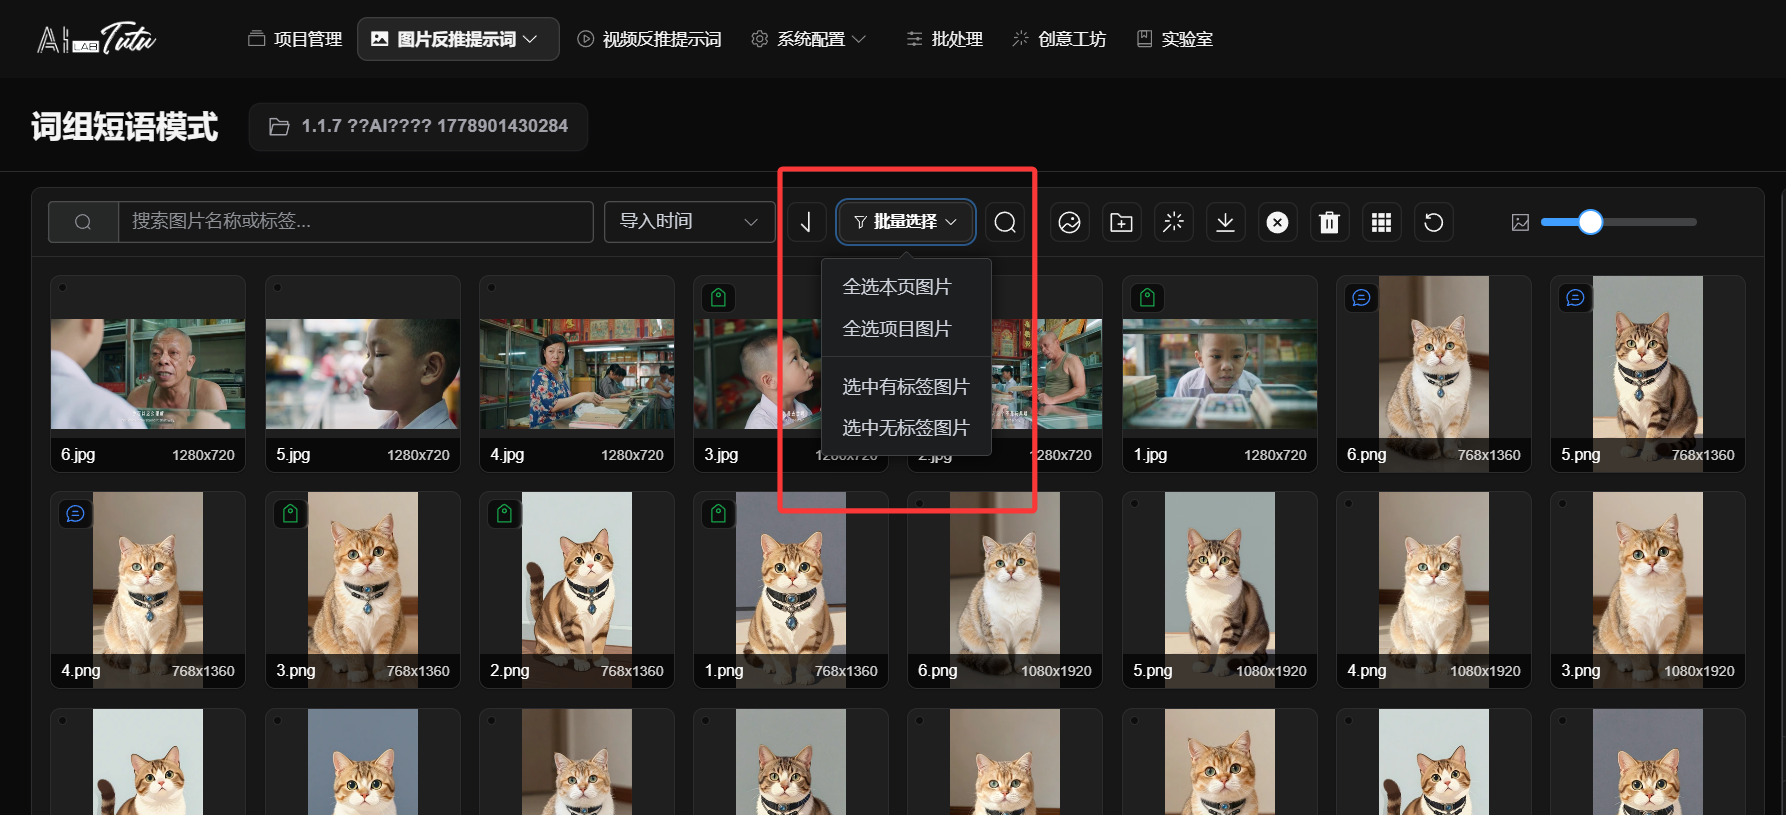Select the 5.jpg thumbnail of the boy profile
The height and width of the screenshot is (815, 1786).
[x=363, y=374]
